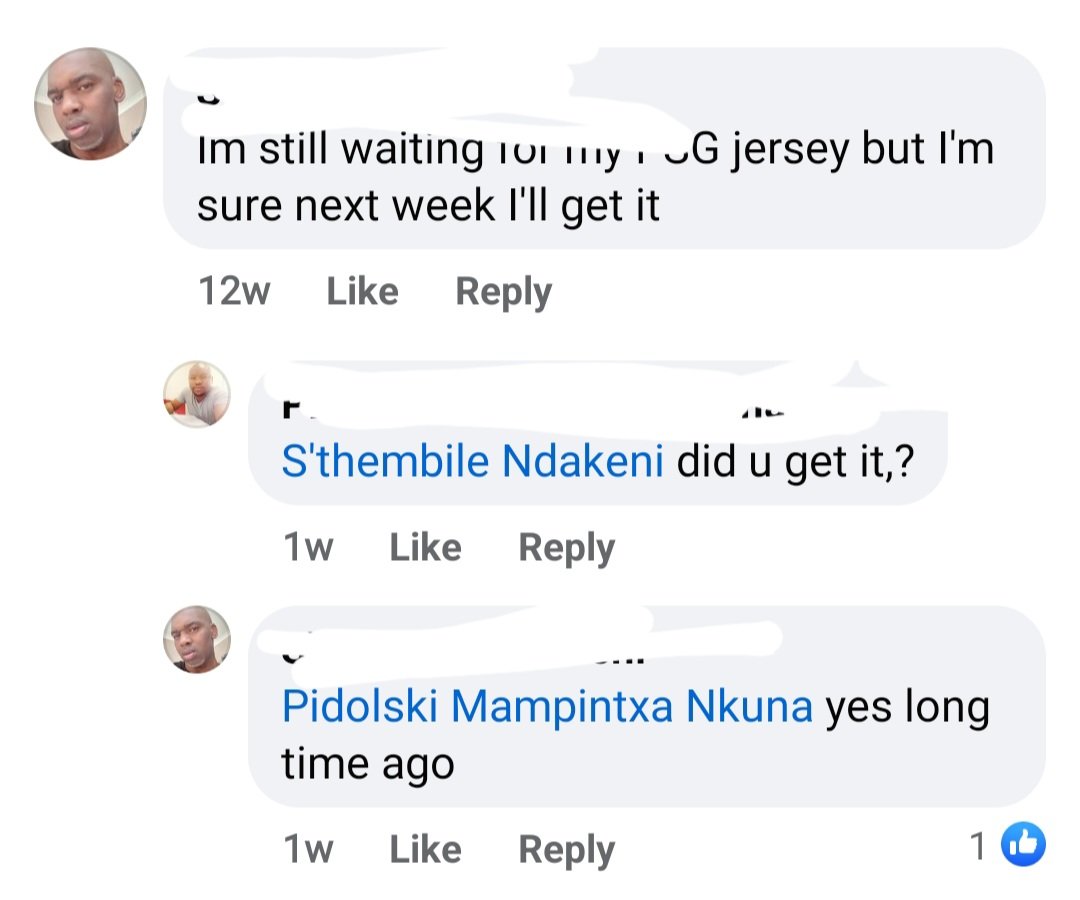Reply to the 'did u get it,?' comment

[x=566, y=547]
